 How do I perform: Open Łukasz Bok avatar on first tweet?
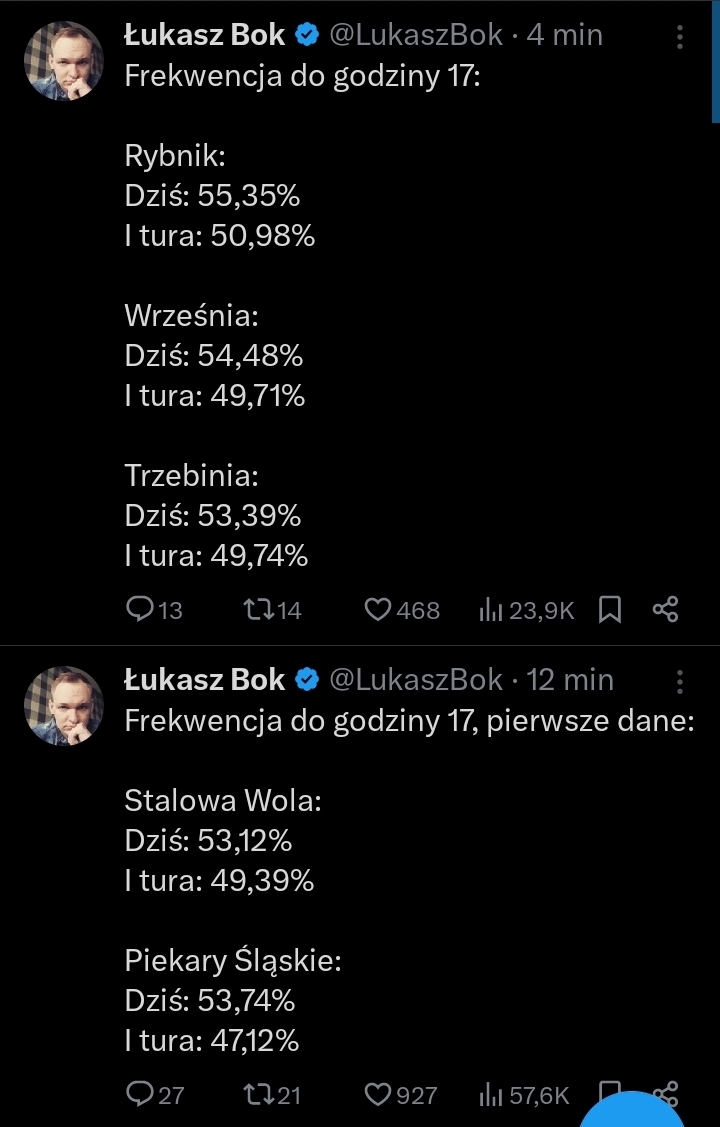click(x=63, y=60)
